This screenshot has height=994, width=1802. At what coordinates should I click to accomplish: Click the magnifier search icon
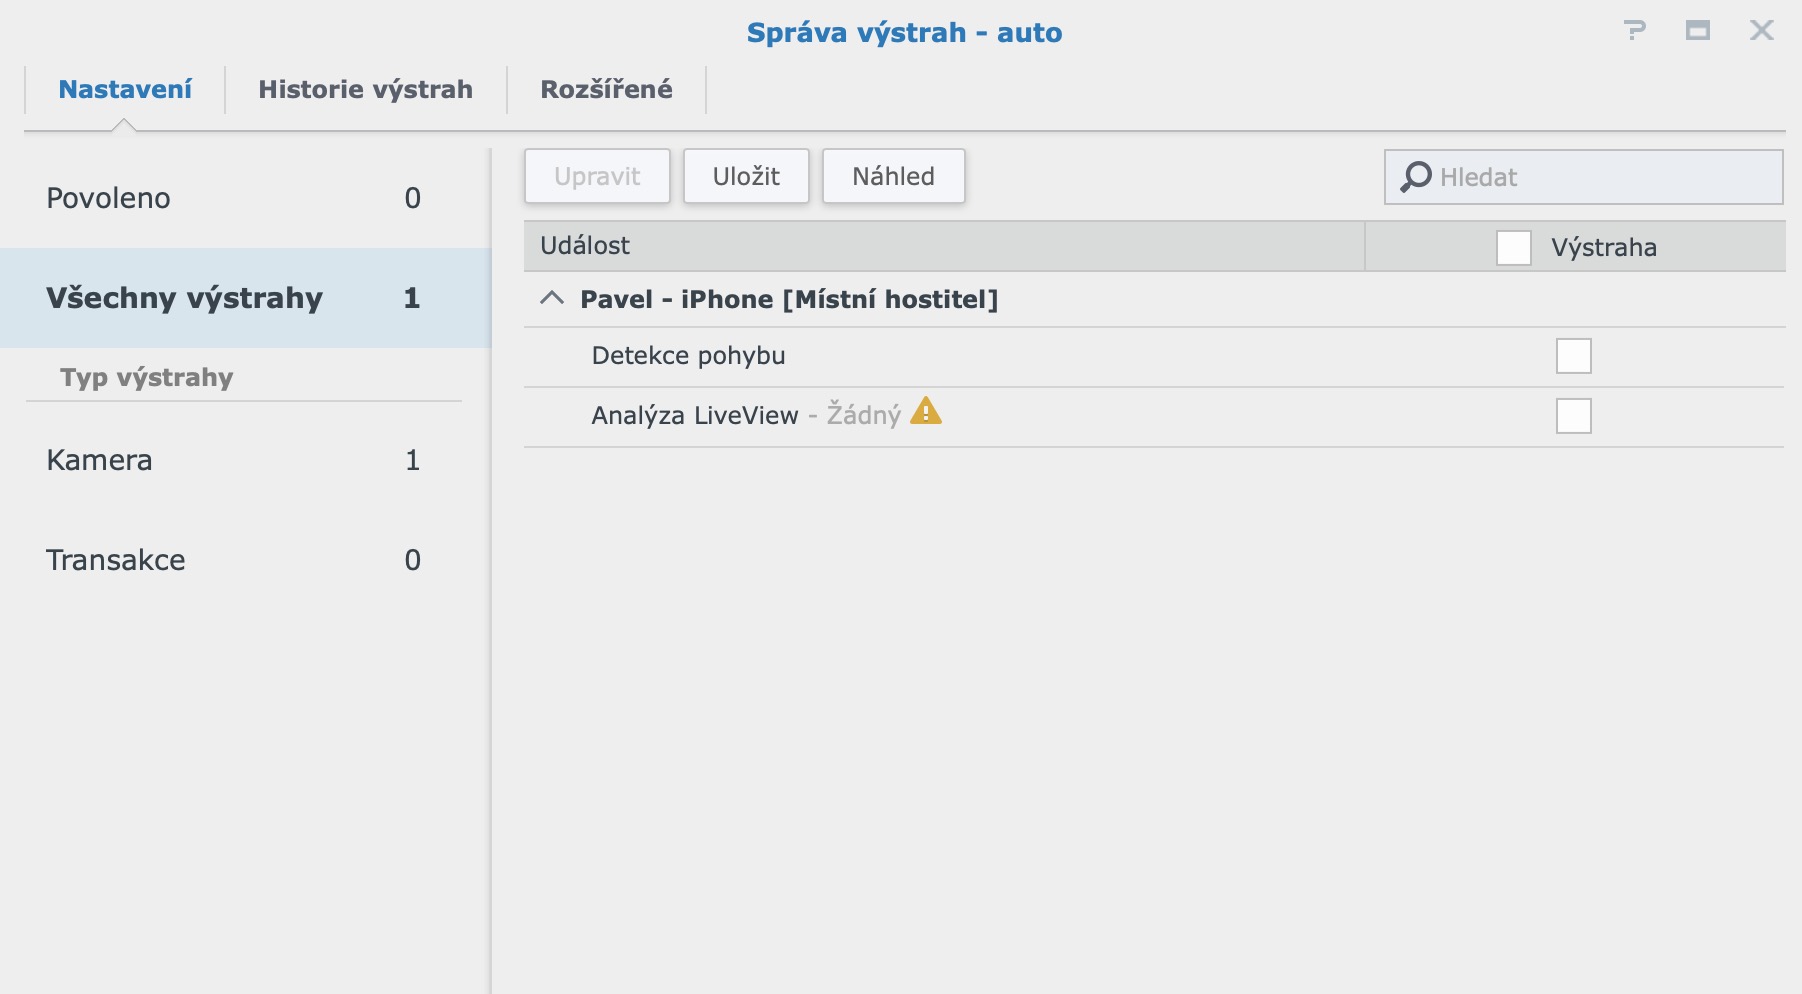point(1415,177)
